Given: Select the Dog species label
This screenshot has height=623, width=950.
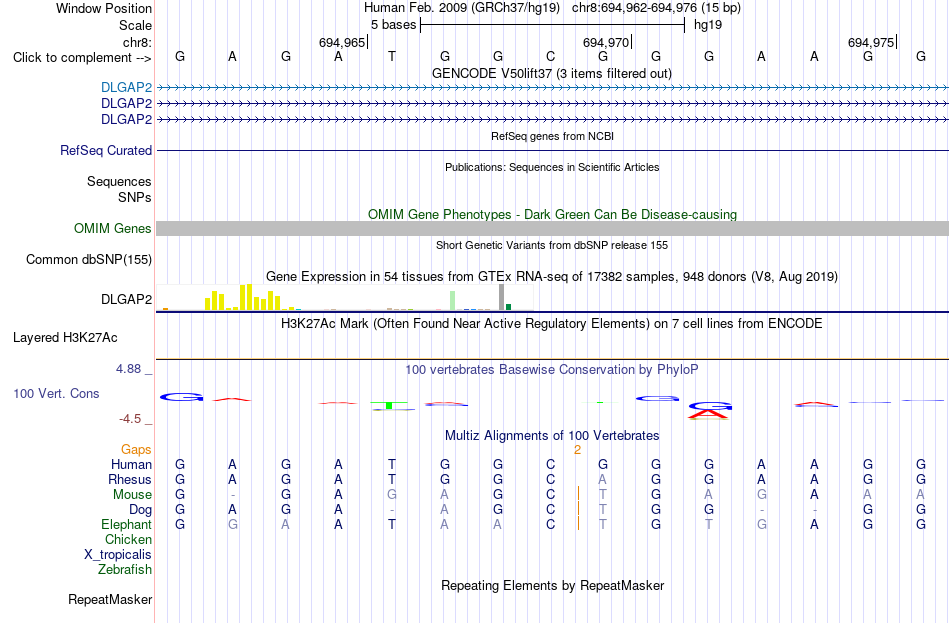Looking at the screenshot, I should click(140, 510).
